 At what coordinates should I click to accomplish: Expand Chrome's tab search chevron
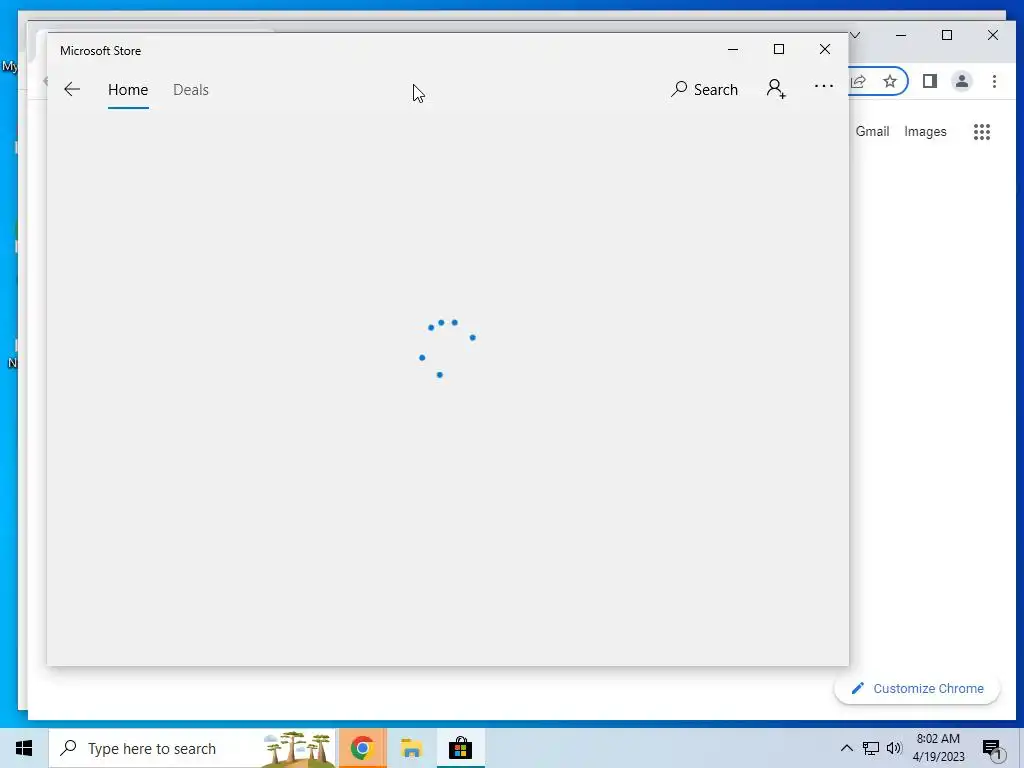(x=856, y=35)
